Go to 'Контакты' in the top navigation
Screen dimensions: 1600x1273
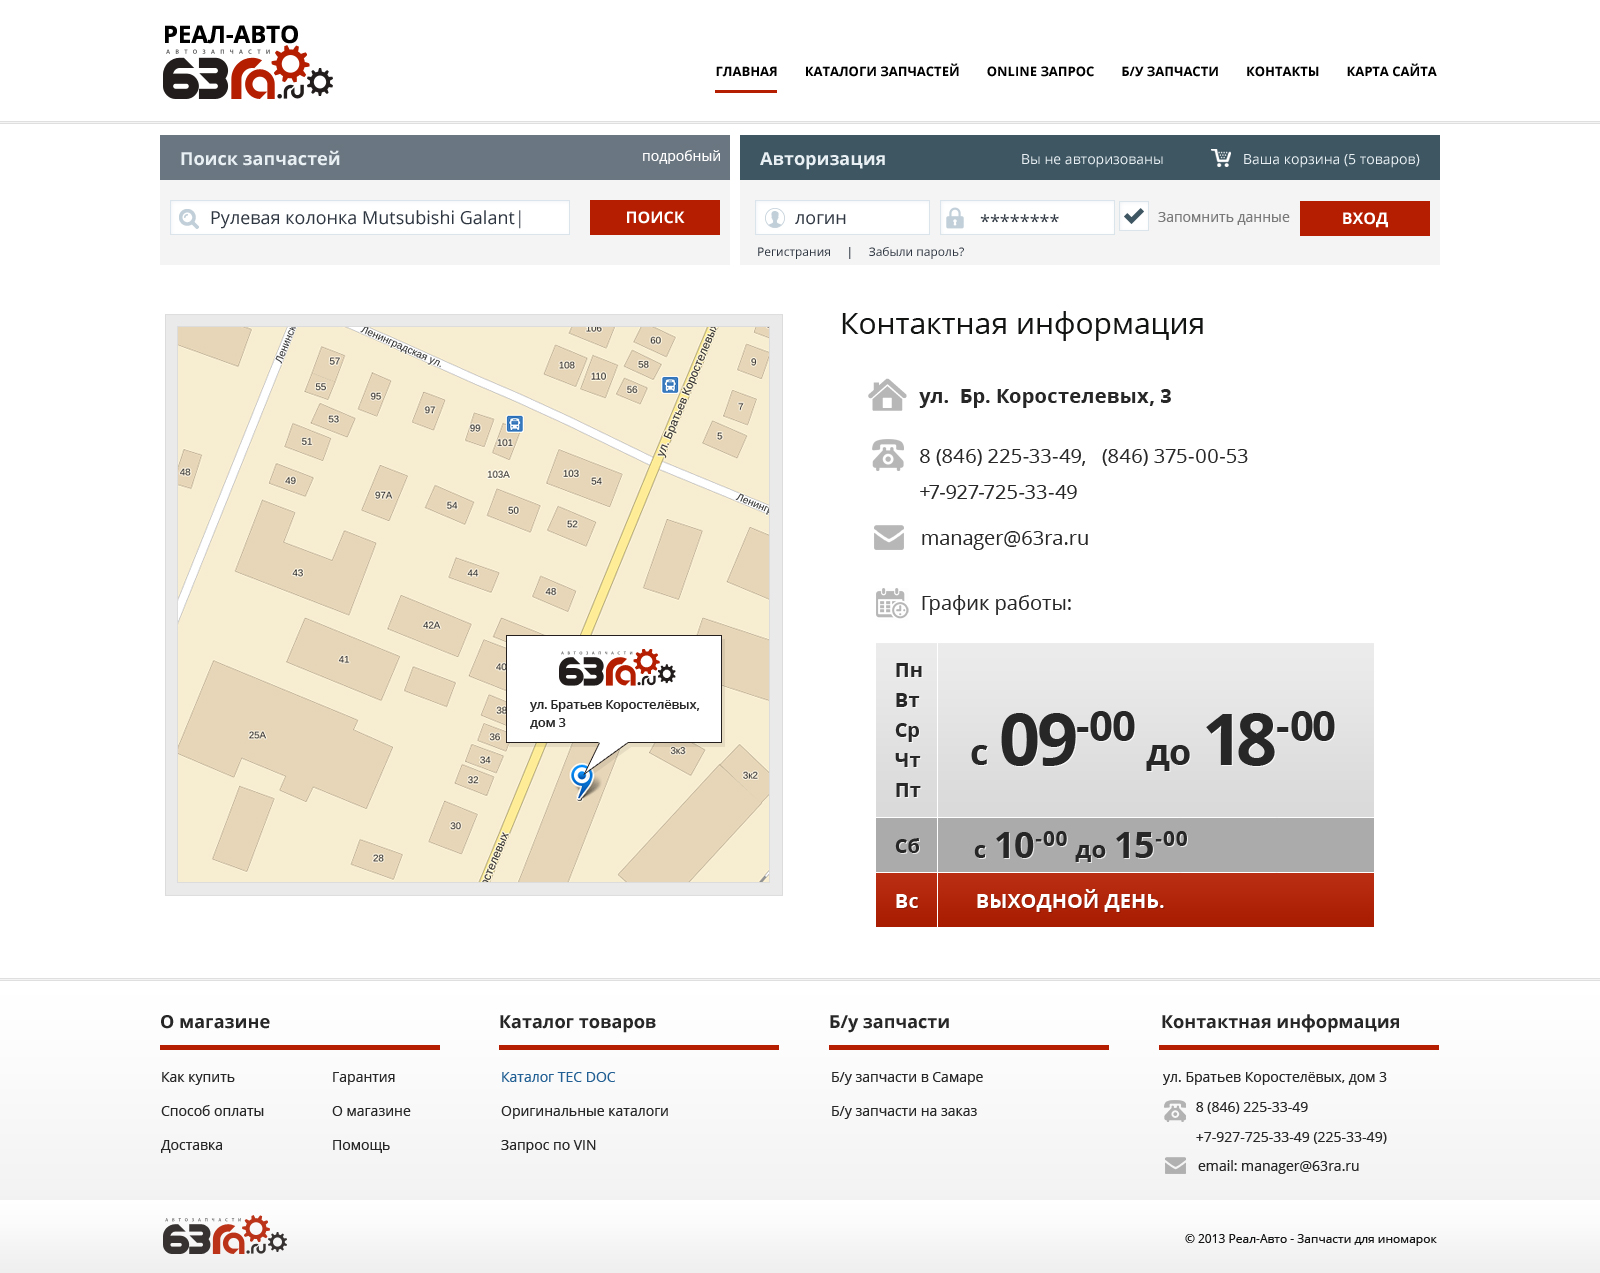point(1282,71)
